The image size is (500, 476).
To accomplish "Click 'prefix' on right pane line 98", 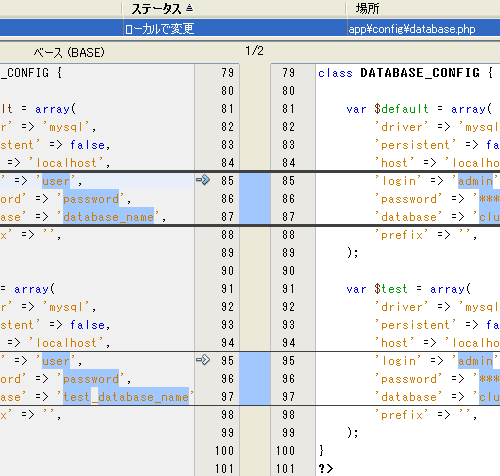I will point(402,415).
